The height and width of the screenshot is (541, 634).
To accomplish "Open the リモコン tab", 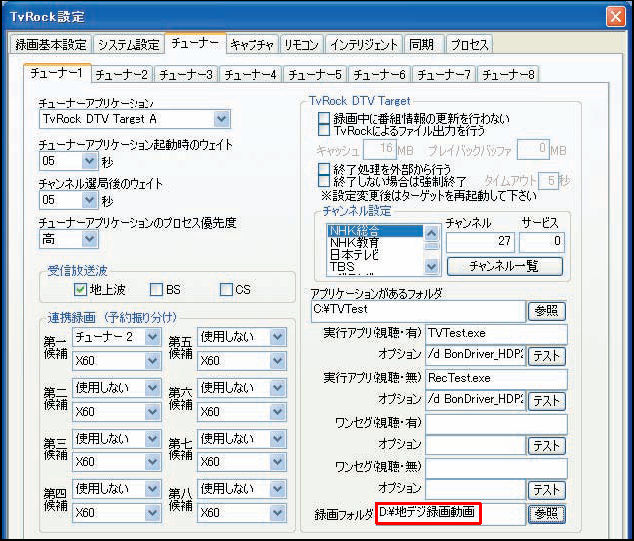I will click(301, 44).
